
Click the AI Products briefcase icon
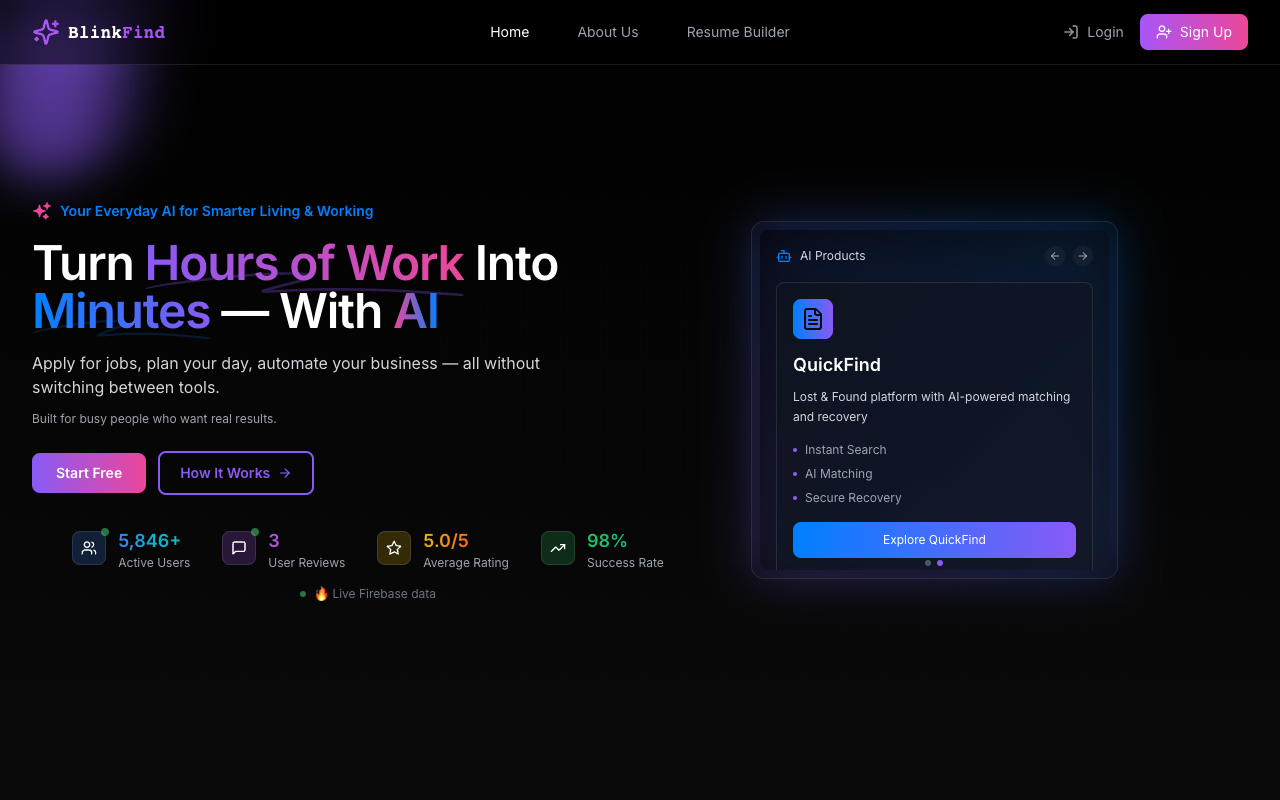point(783,255)
